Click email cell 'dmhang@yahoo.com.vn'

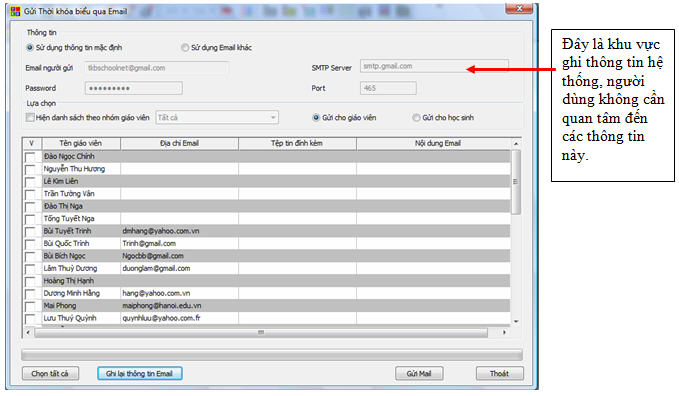click(179, 231)
